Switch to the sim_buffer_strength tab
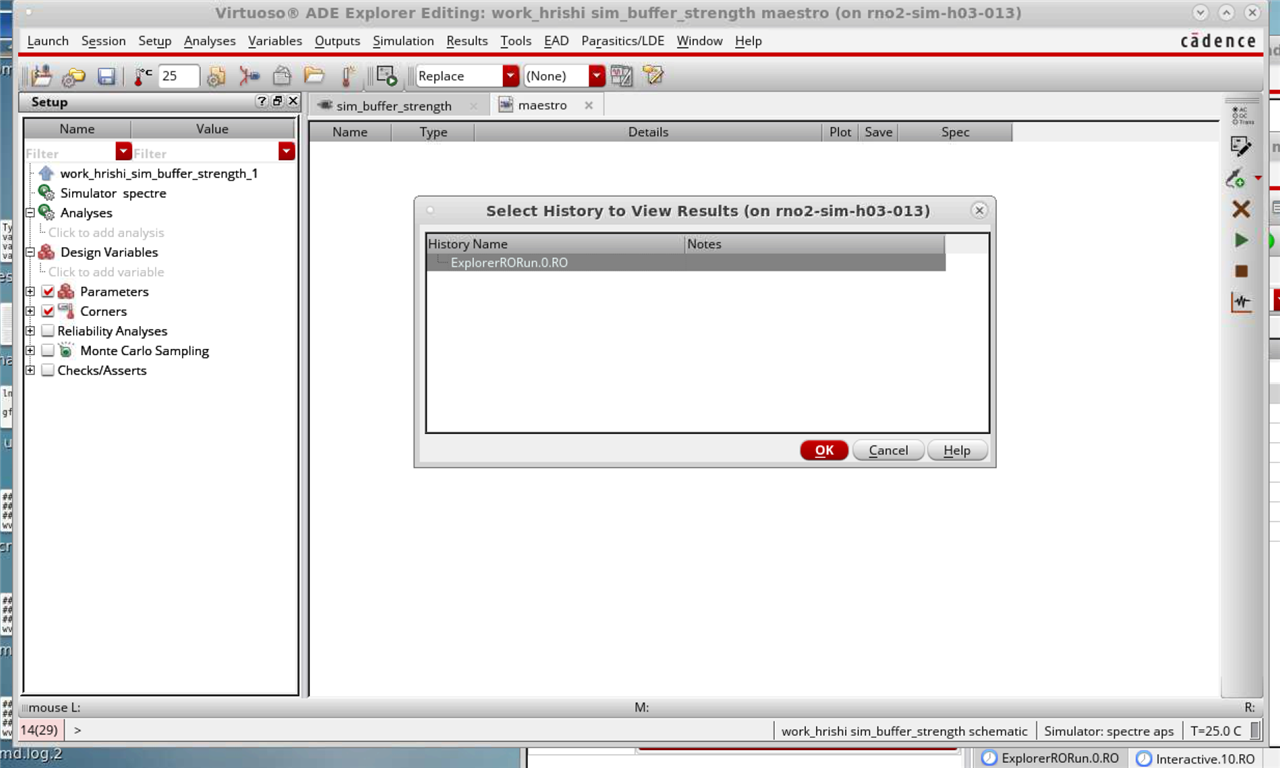The height and width of the screenshot is (768, 1280). coord(394,105)
